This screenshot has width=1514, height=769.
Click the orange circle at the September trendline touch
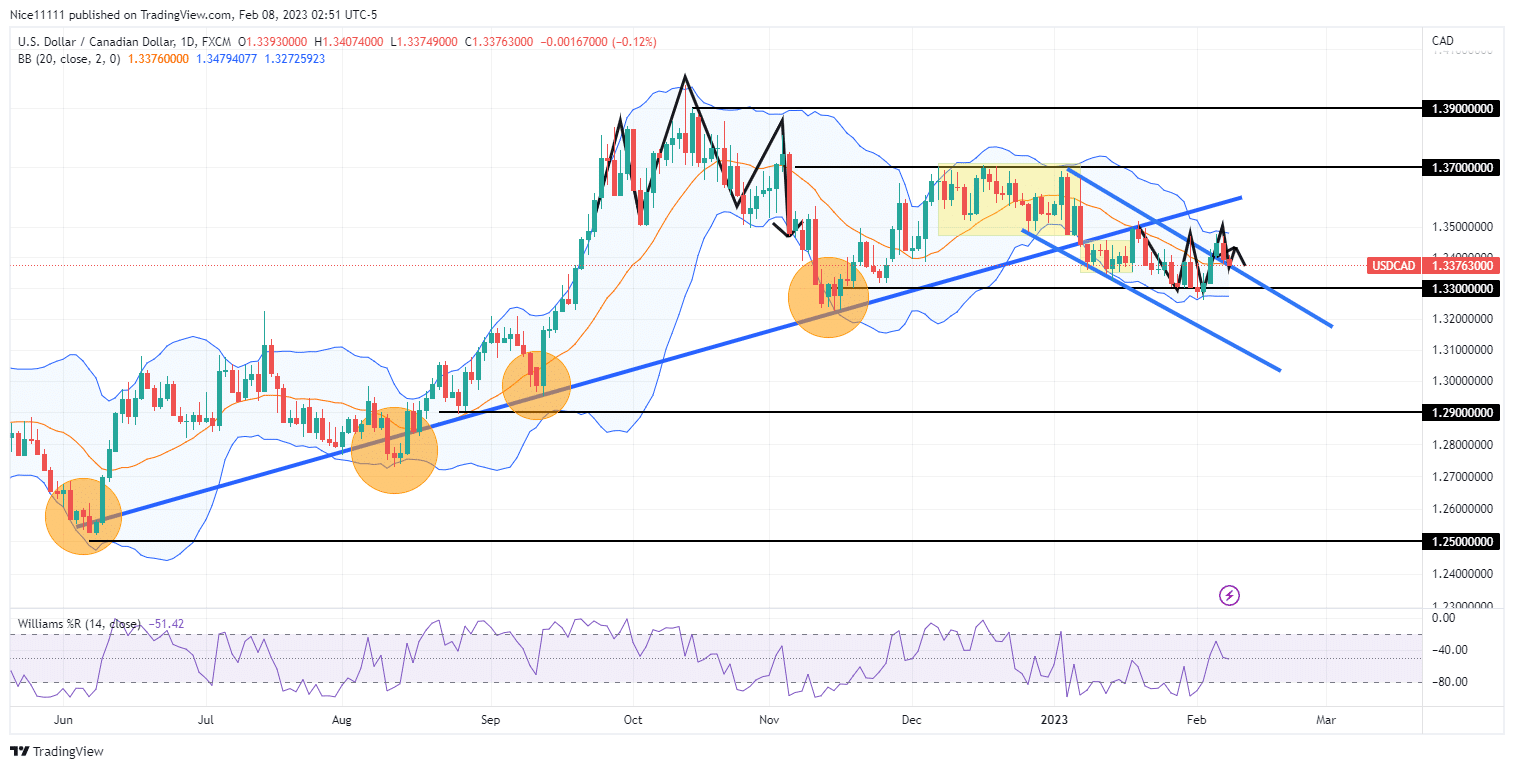coord(537,384)
